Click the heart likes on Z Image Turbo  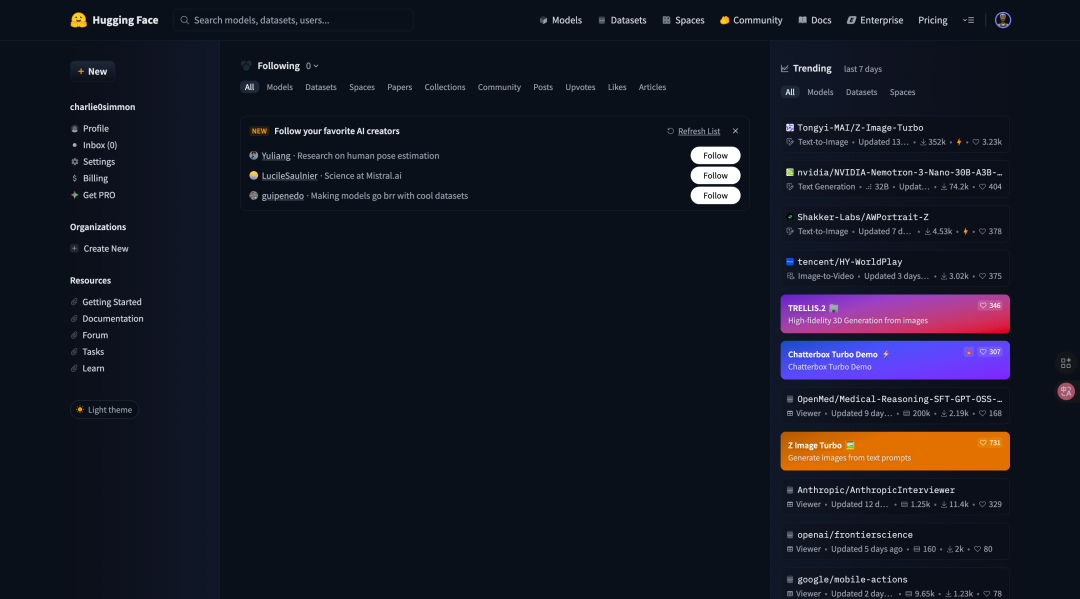990,443
